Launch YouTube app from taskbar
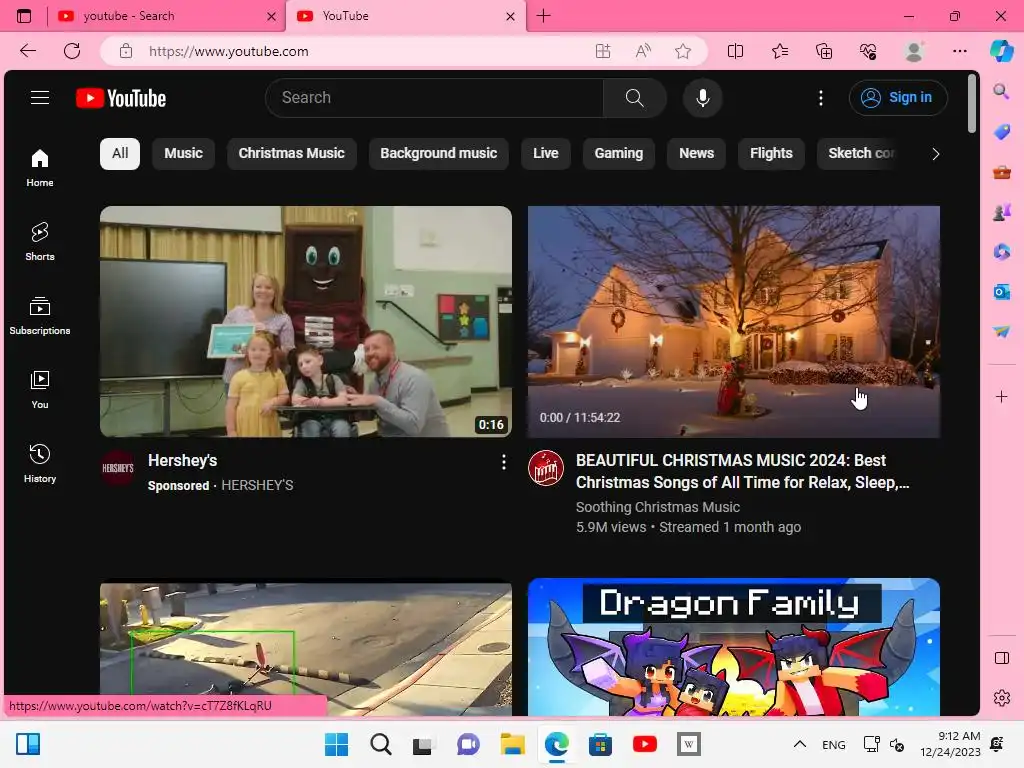 point(645,744)
